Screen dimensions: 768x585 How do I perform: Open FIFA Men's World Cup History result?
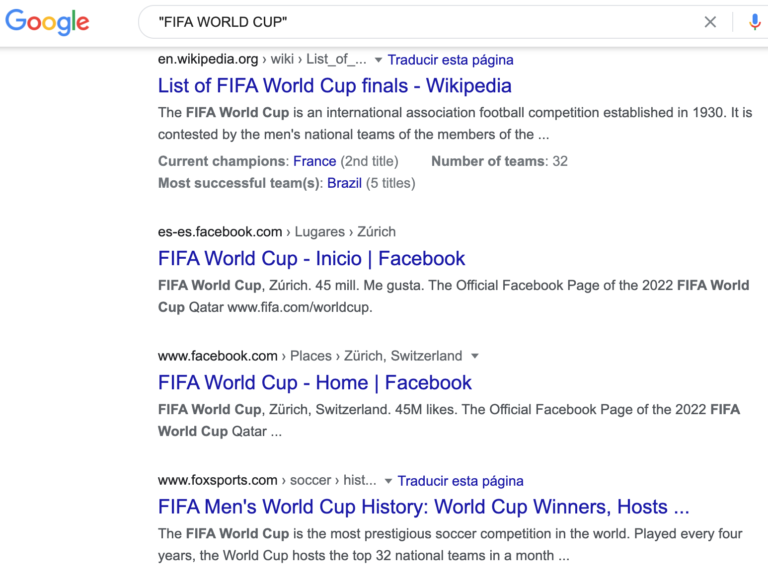coord(424,507)
